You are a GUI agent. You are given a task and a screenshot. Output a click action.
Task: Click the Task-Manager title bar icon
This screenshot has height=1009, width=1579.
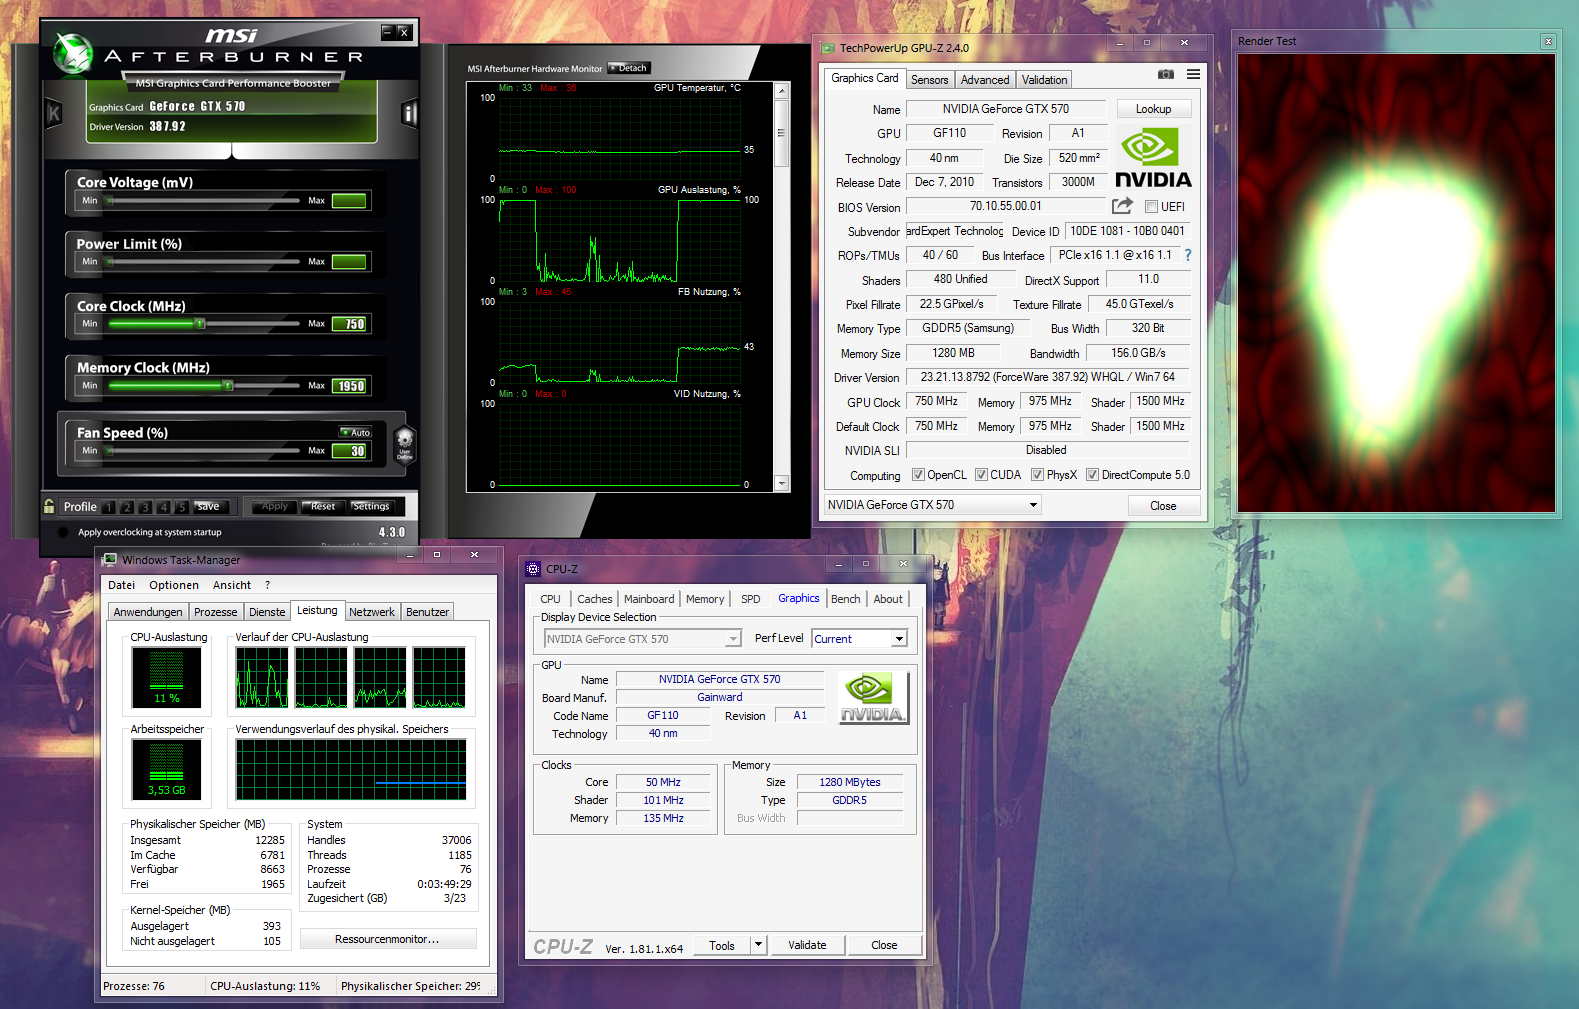(110, 560)
